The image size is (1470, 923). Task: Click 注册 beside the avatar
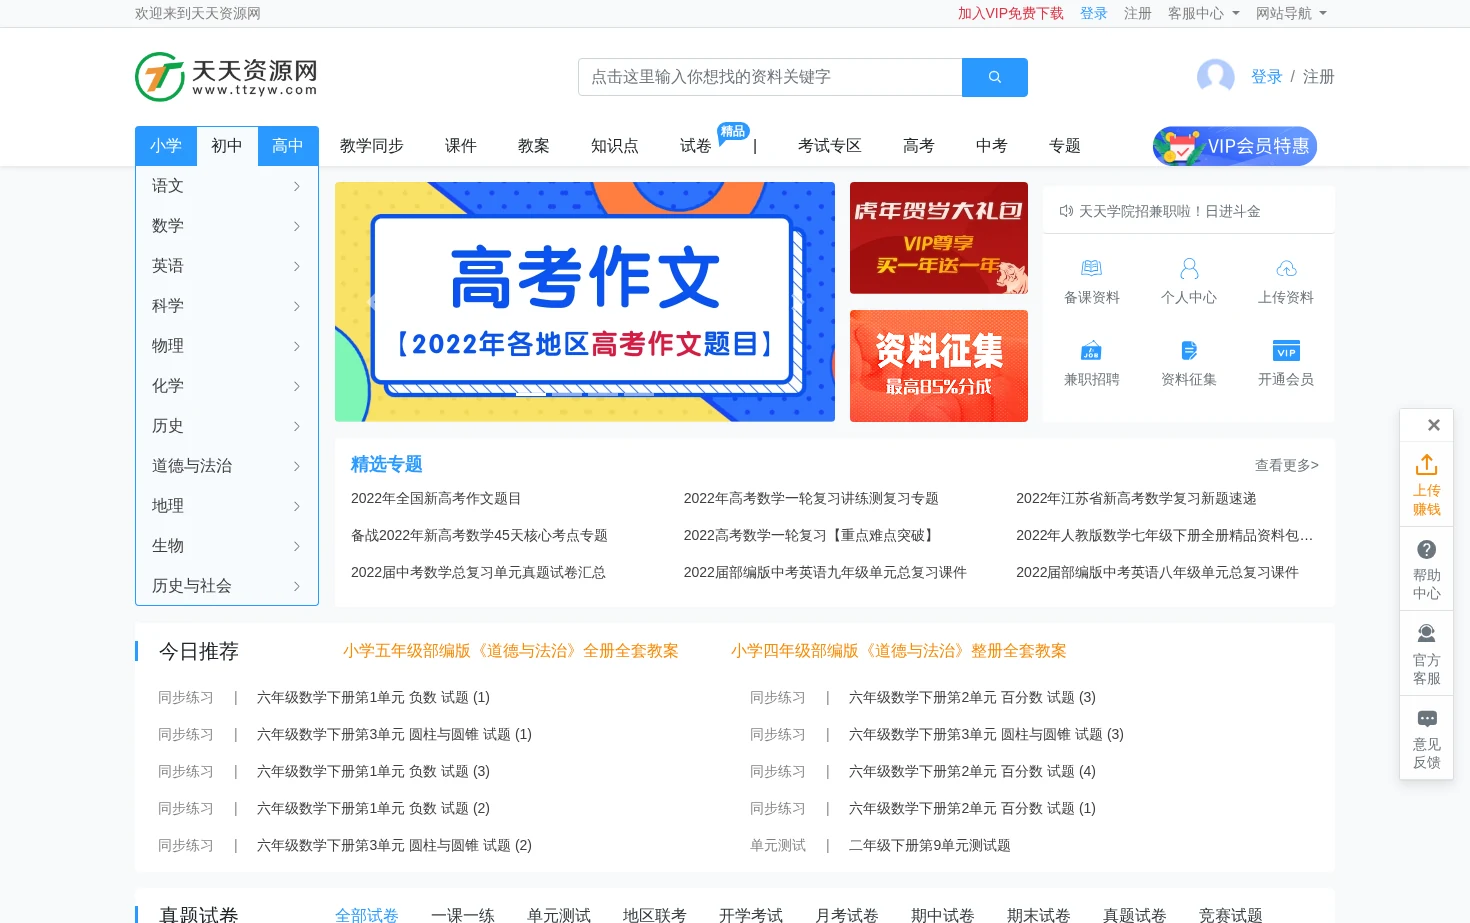pyautogui.click(x=1319, y=77)
